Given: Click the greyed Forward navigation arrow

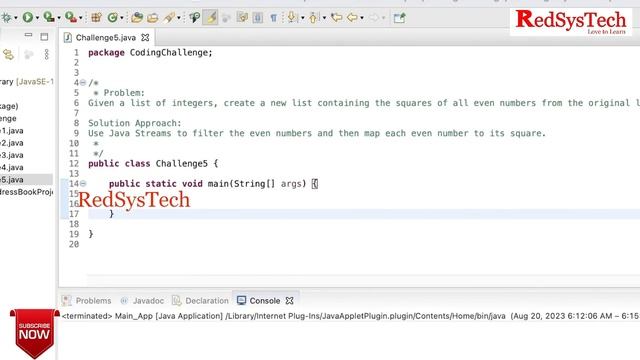Looking at the screenshot, I should [x=373, y=18].
